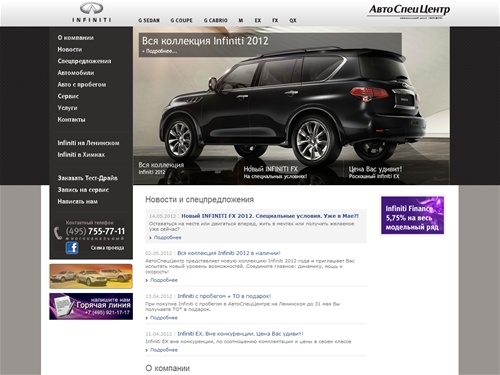Click 'О компании' heading below the news
This screenshot has height=375, width=500.
point(168,368)
